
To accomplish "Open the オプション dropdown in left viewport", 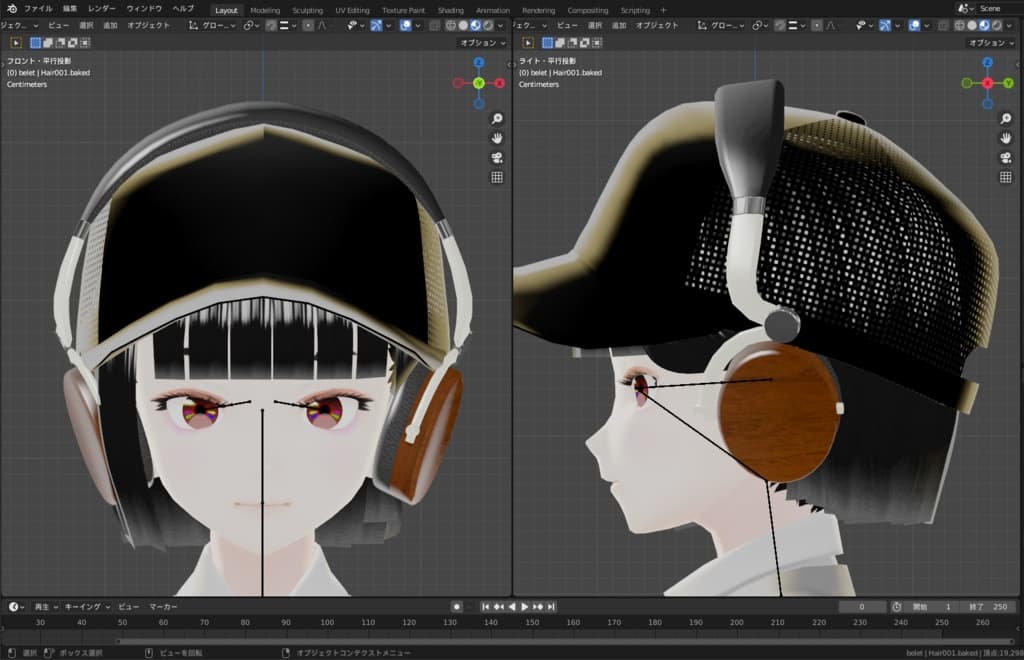I will point(483,43).
